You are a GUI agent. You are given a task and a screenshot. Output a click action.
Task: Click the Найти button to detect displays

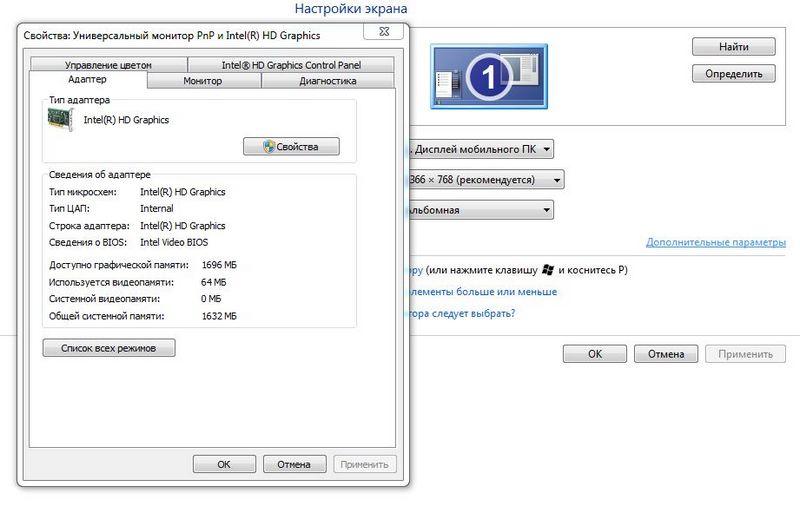pos(734,47)
